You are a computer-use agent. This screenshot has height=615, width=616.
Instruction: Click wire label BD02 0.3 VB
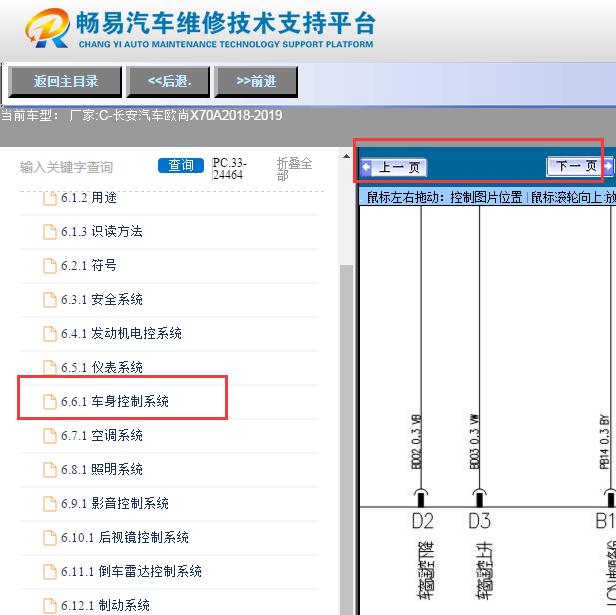point(416,442)
